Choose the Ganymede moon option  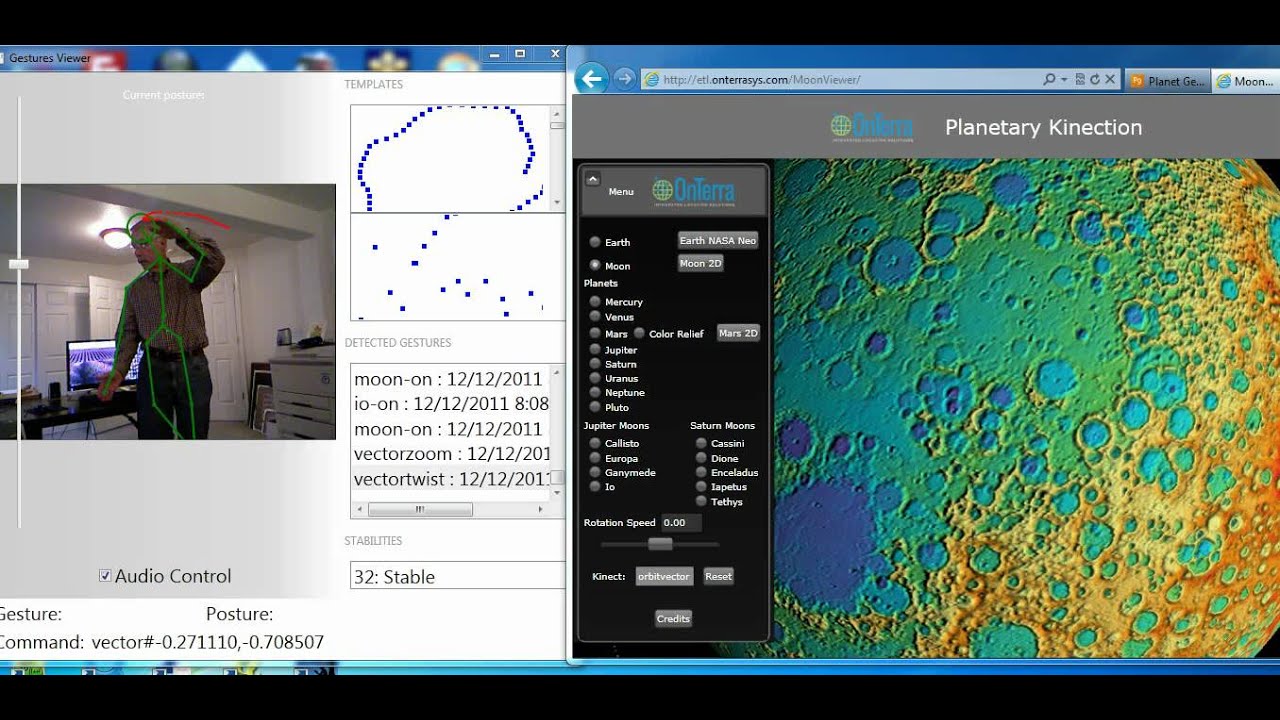pos(595,472)
